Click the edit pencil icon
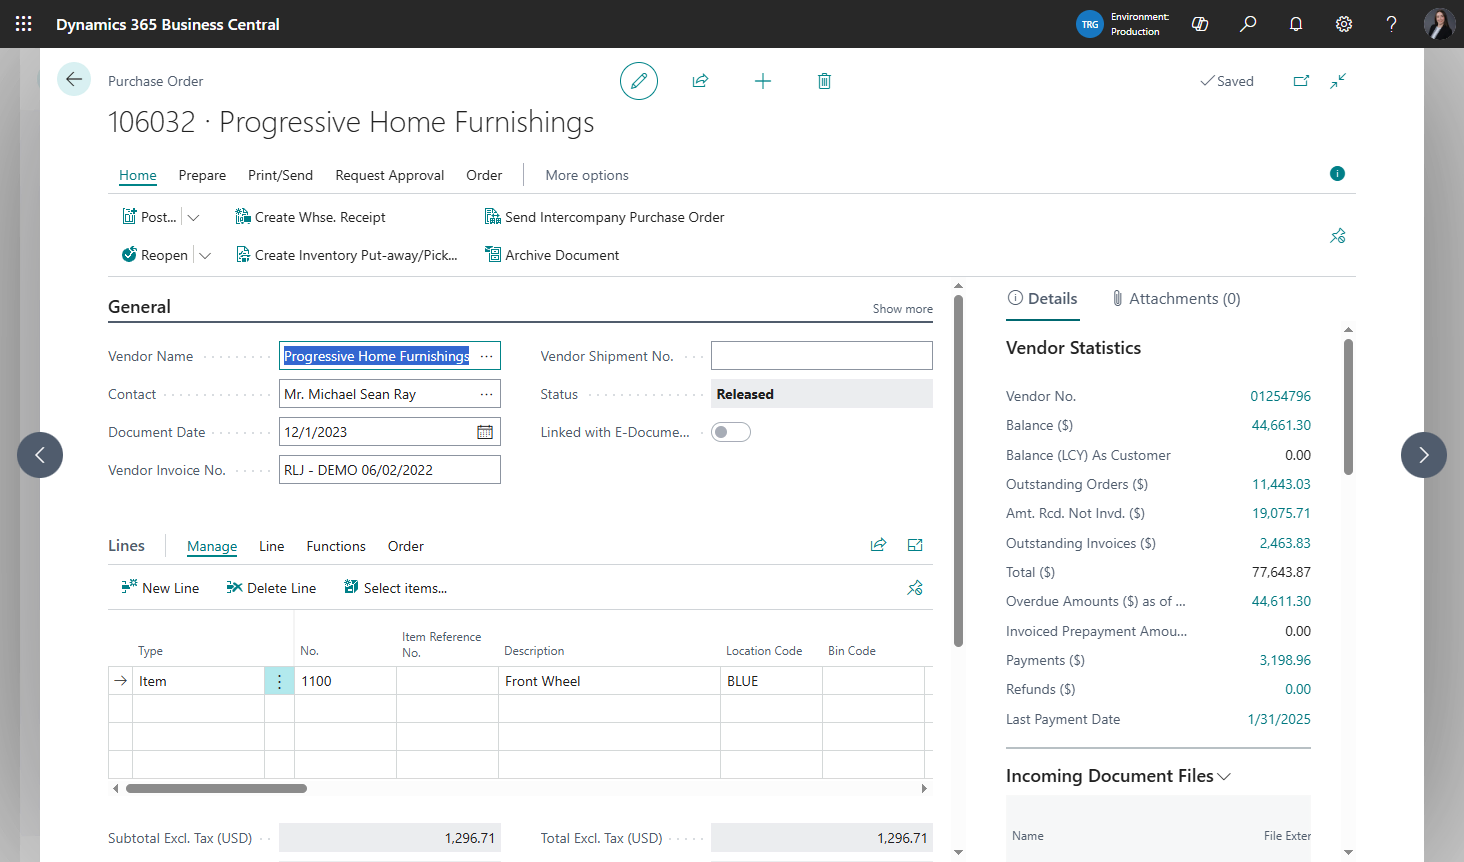Screen dimensions: 1464x862 [639, 81]
